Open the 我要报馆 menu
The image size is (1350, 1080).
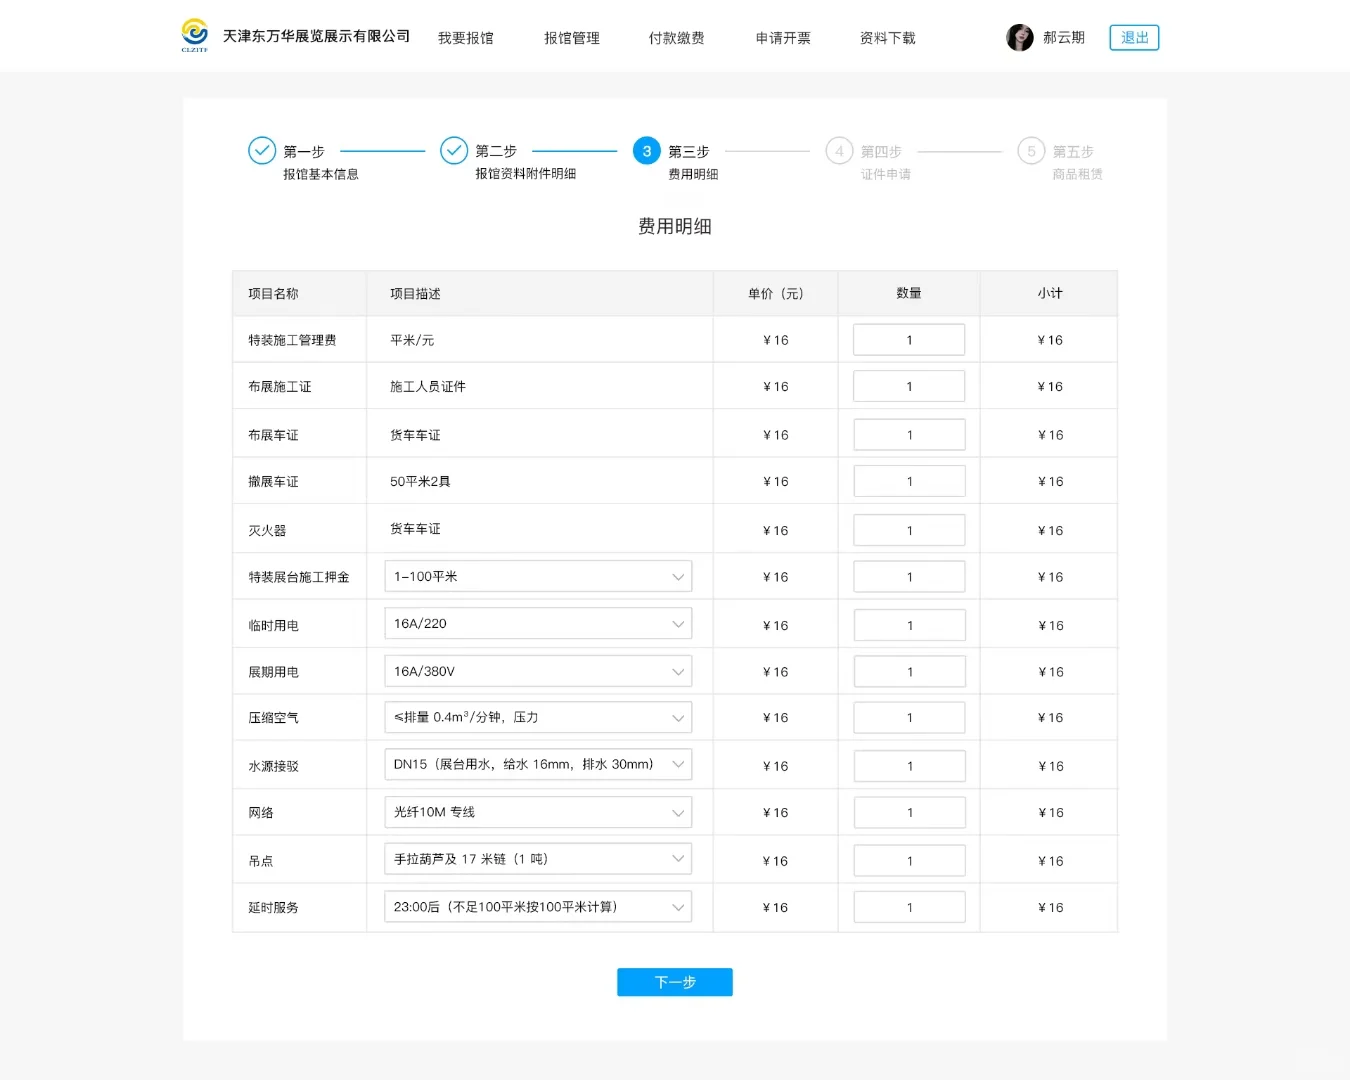(x=465, y=38)
